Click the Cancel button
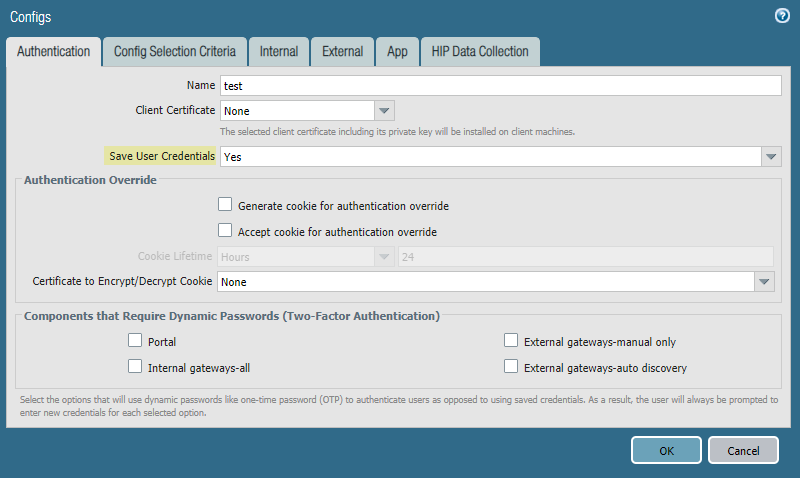This screenshot has width=800, height=478. tap(743, 450)
